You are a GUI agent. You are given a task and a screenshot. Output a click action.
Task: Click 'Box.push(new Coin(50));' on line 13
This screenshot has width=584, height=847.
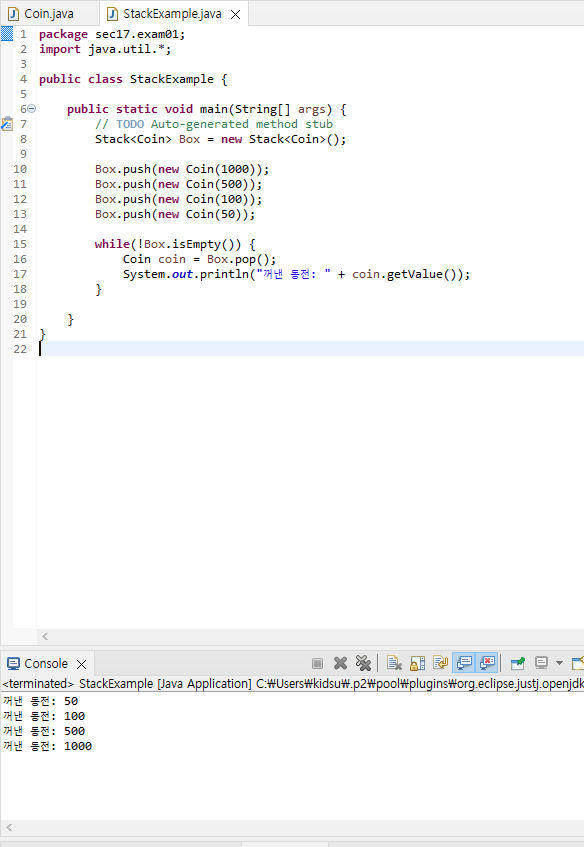[x=175, y=214]
